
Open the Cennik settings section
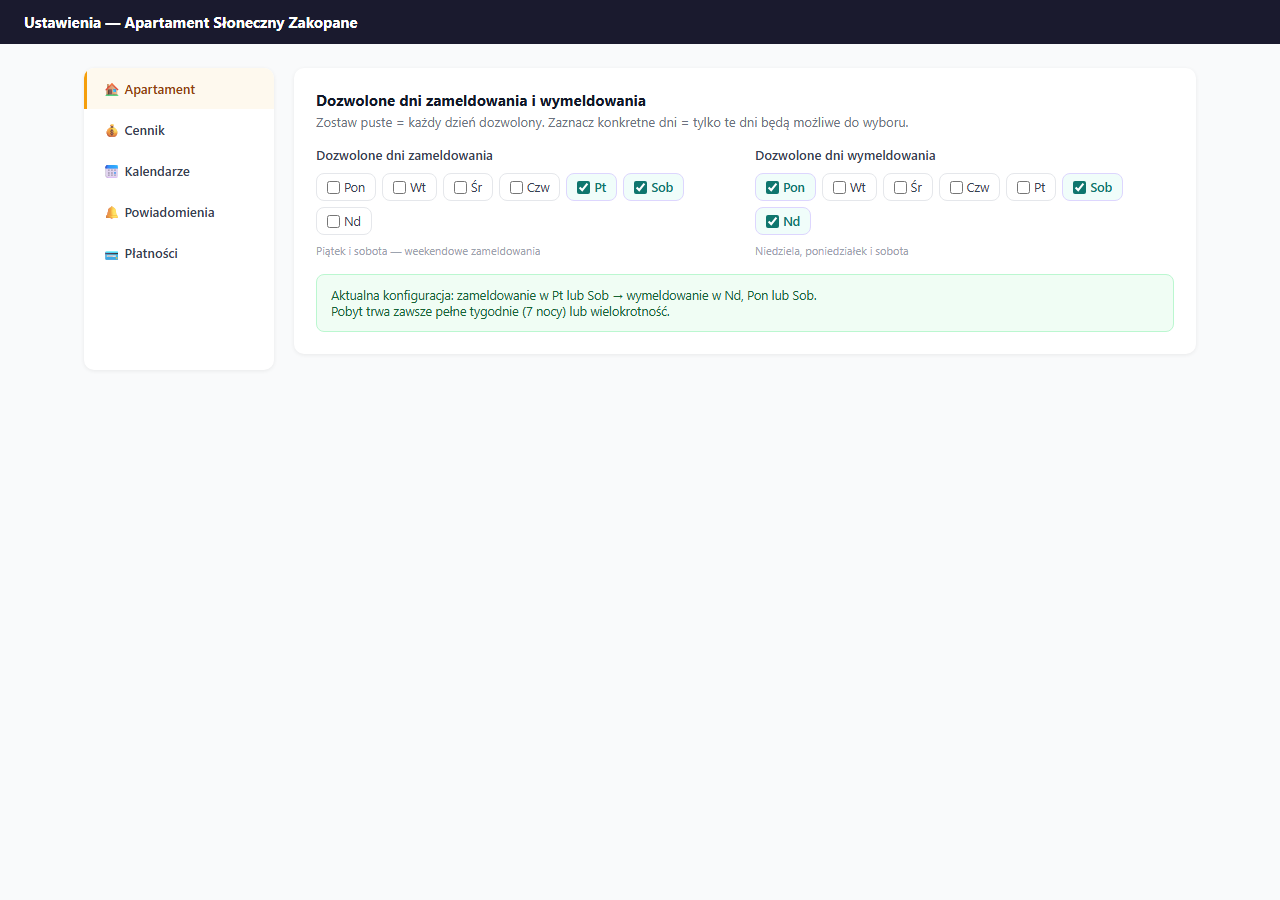tap(179, 130)
